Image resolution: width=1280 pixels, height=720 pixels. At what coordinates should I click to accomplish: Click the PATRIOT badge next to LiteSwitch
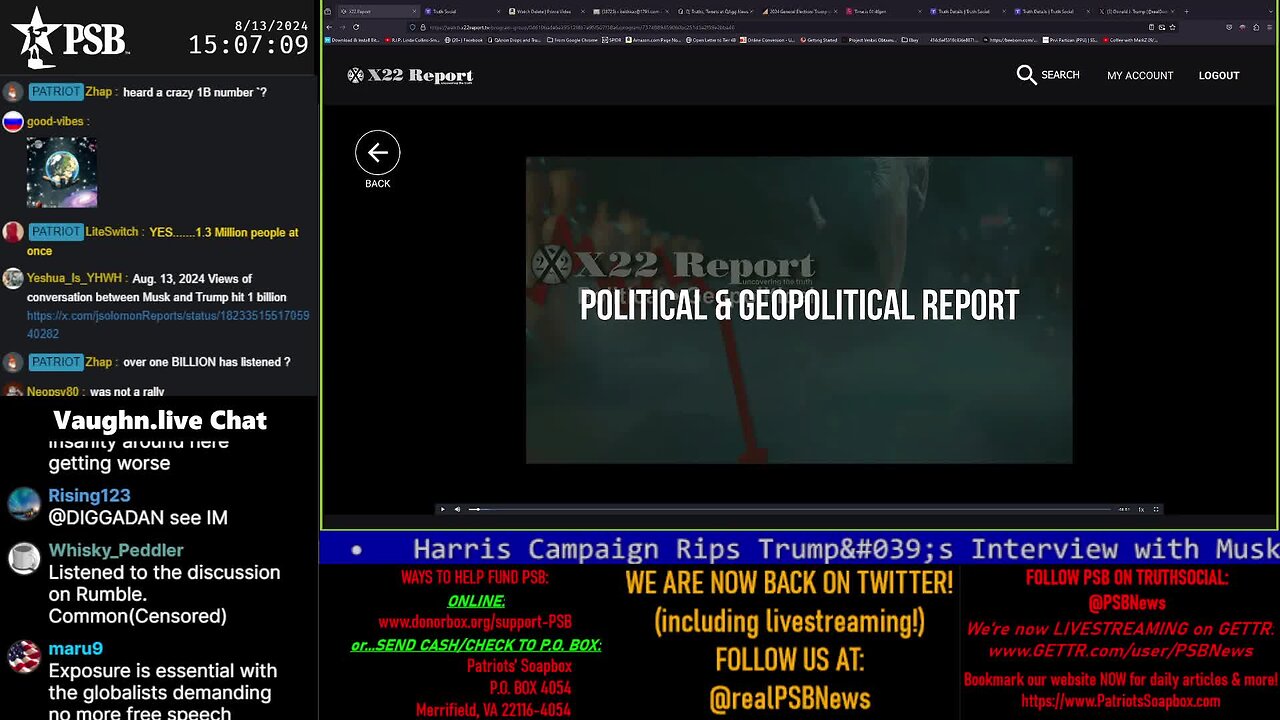pos(55,232)
